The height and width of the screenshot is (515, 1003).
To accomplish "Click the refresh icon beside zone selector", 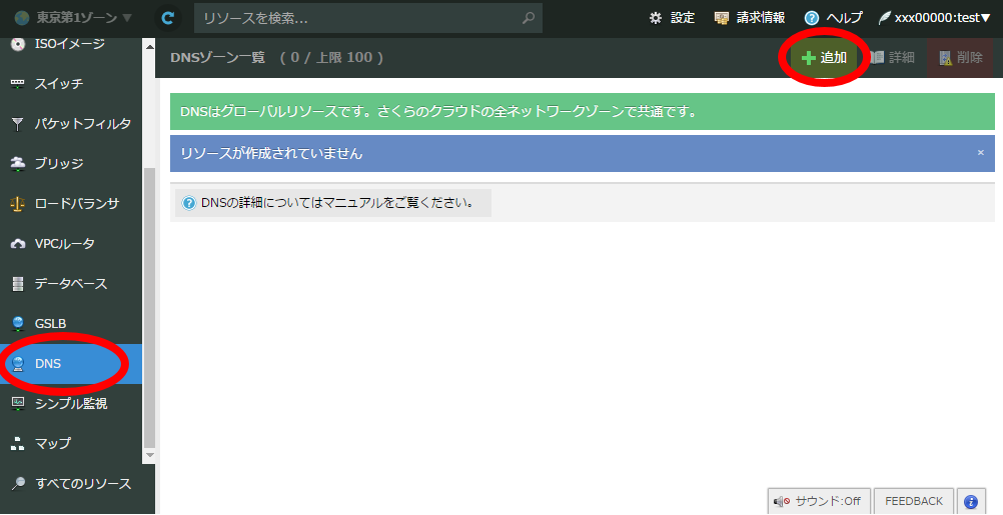I will [168, 18].
